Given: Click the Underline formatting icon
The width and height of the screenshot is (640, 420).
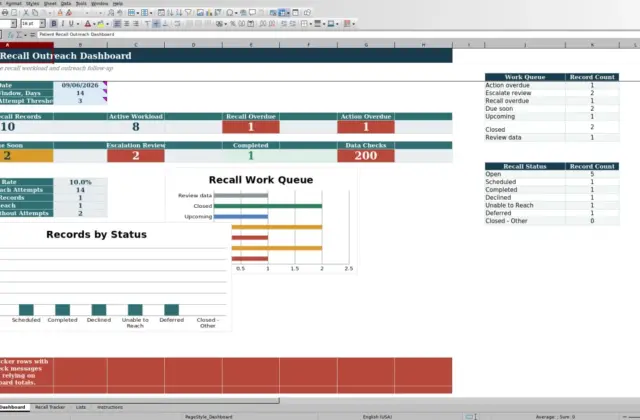Looking at the screenshot, I should 71,24.
